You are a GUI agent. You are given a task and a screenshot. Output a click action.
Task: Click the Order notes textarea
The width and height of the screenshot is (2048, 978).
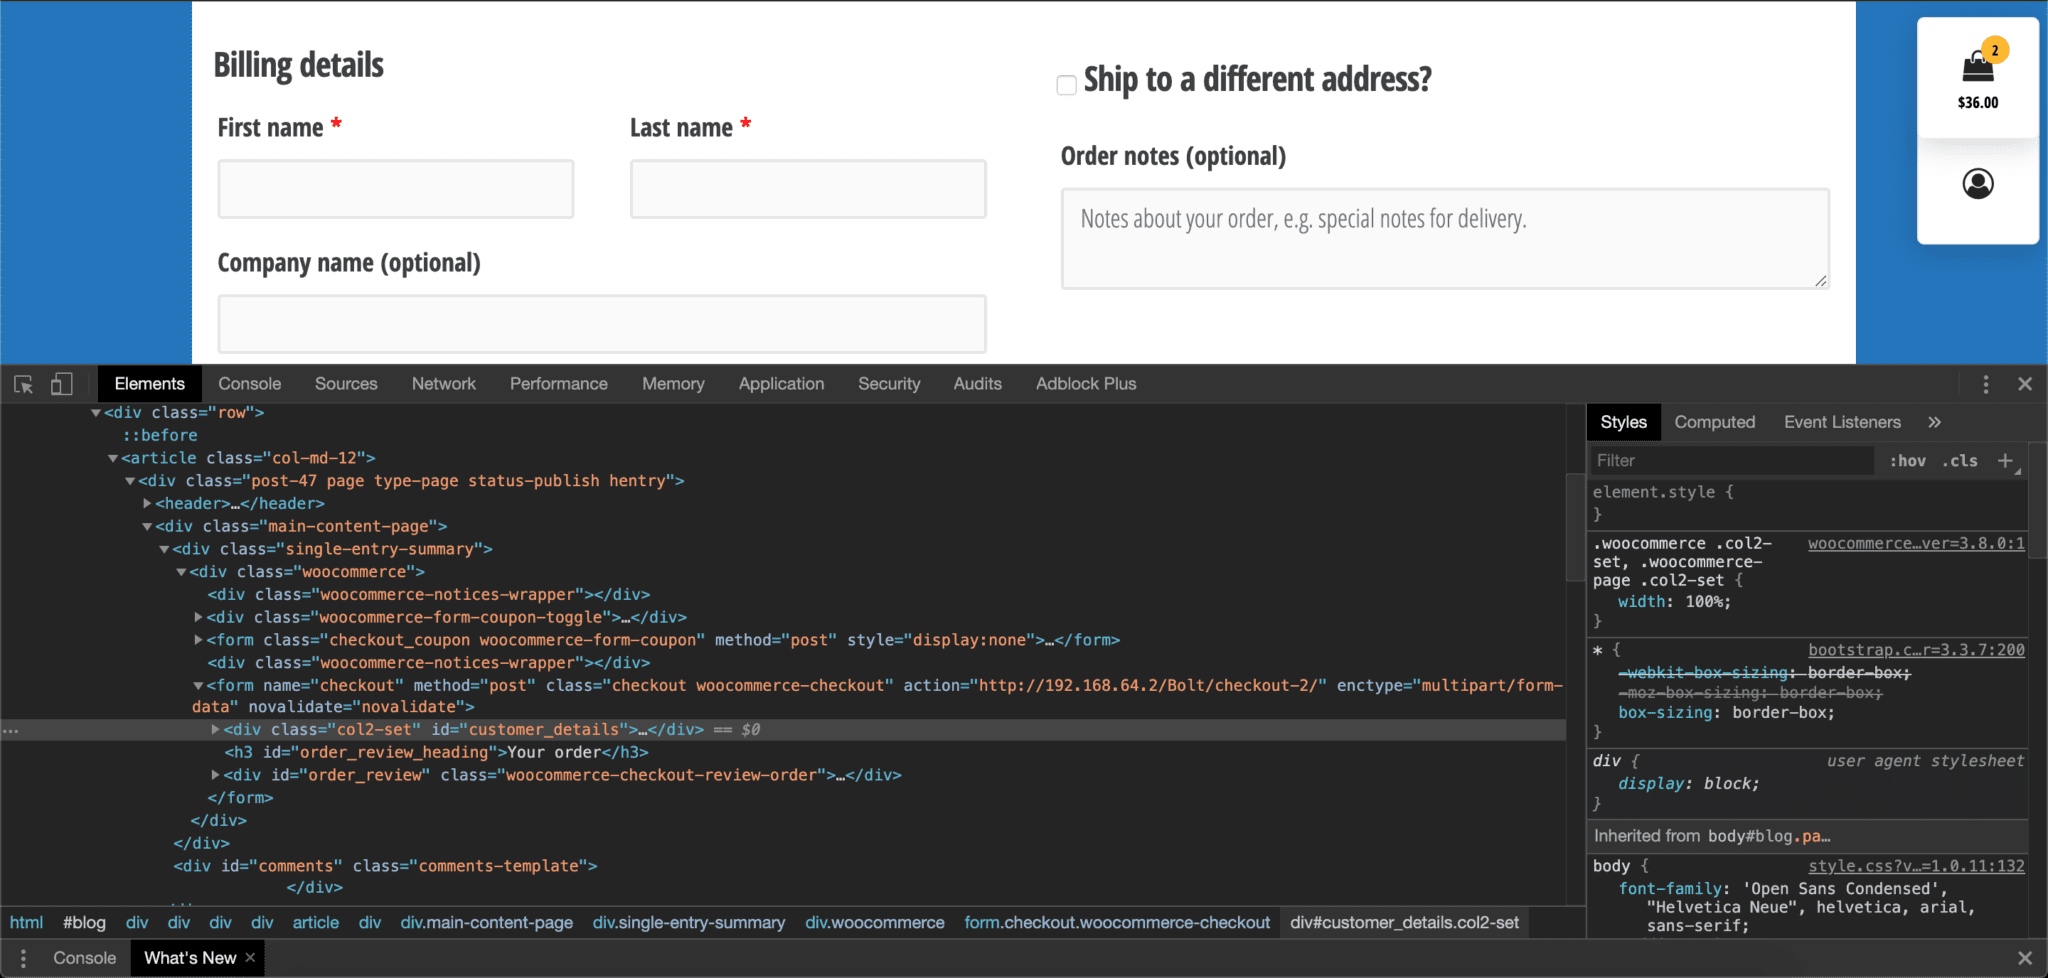[1445, 239]
